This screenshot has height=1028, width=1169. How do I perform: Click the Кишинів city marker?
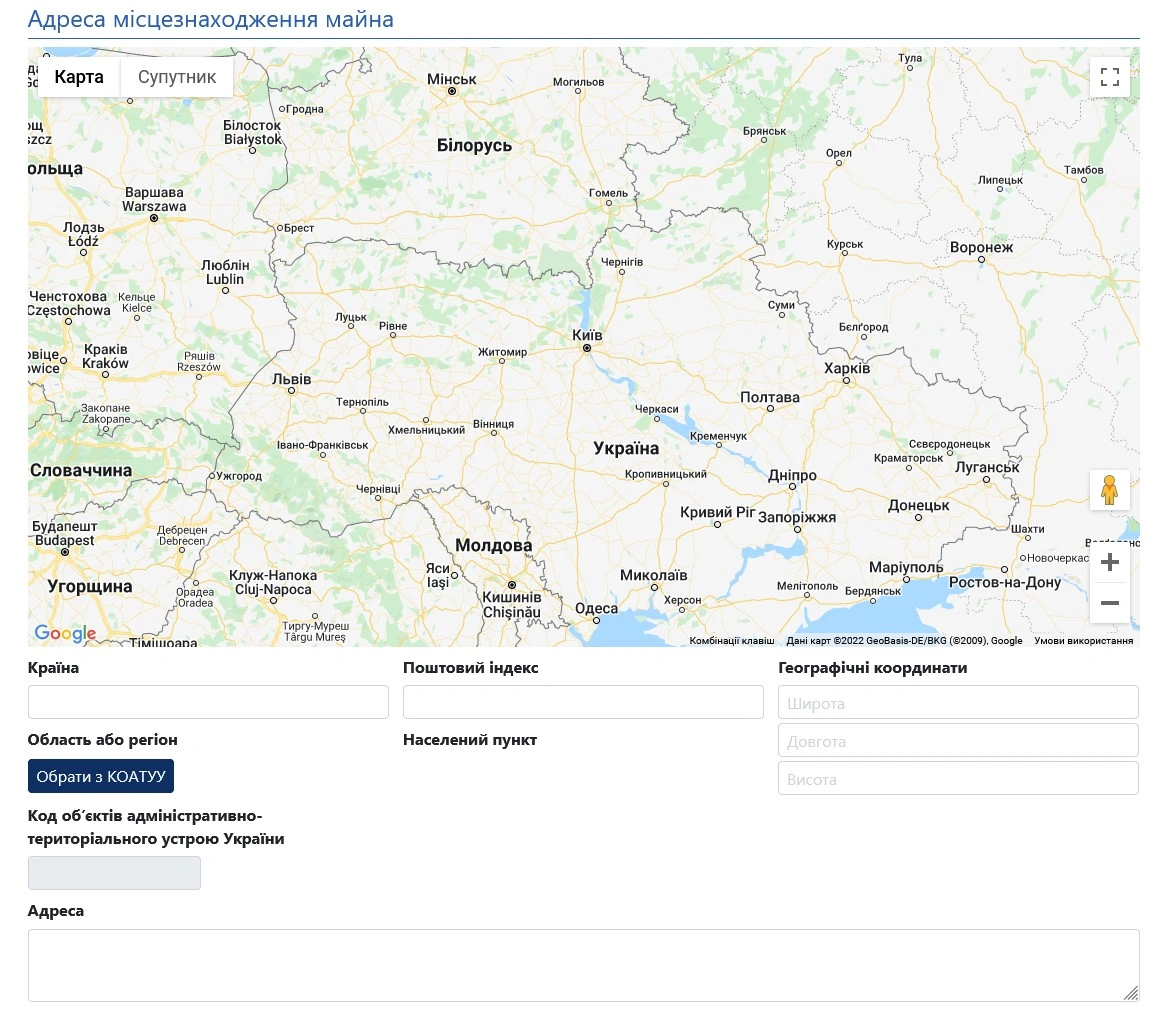[x=511, y=585]
